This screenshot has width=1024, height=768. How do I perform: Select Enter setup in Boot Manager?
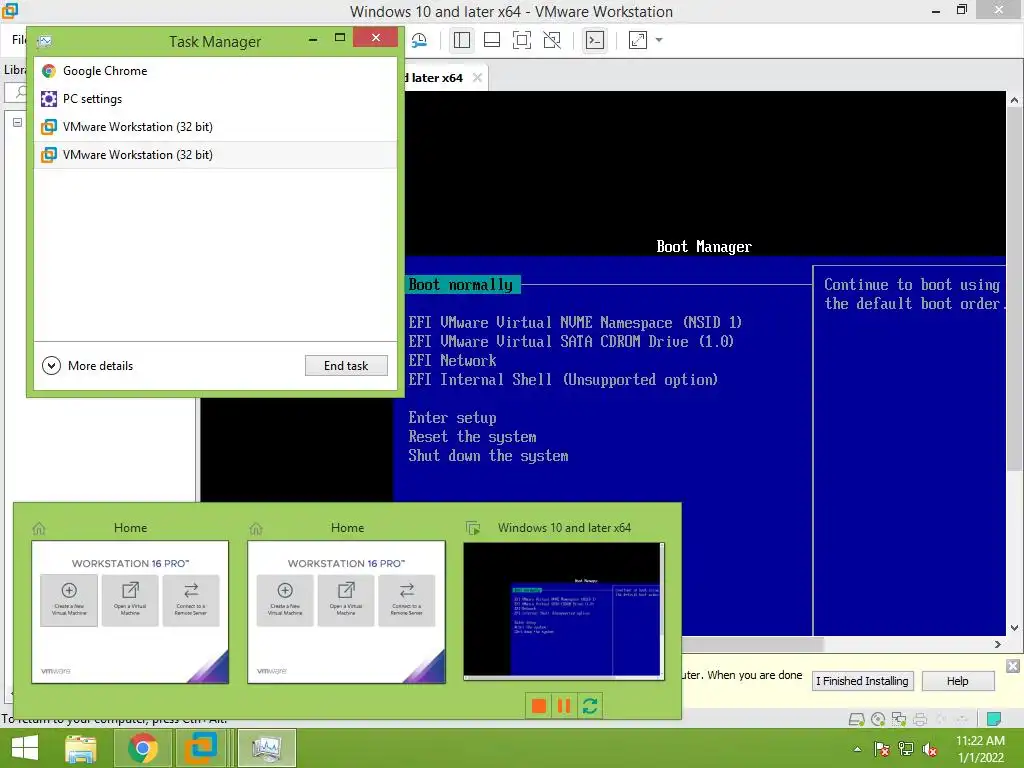(x=453, y=418)
